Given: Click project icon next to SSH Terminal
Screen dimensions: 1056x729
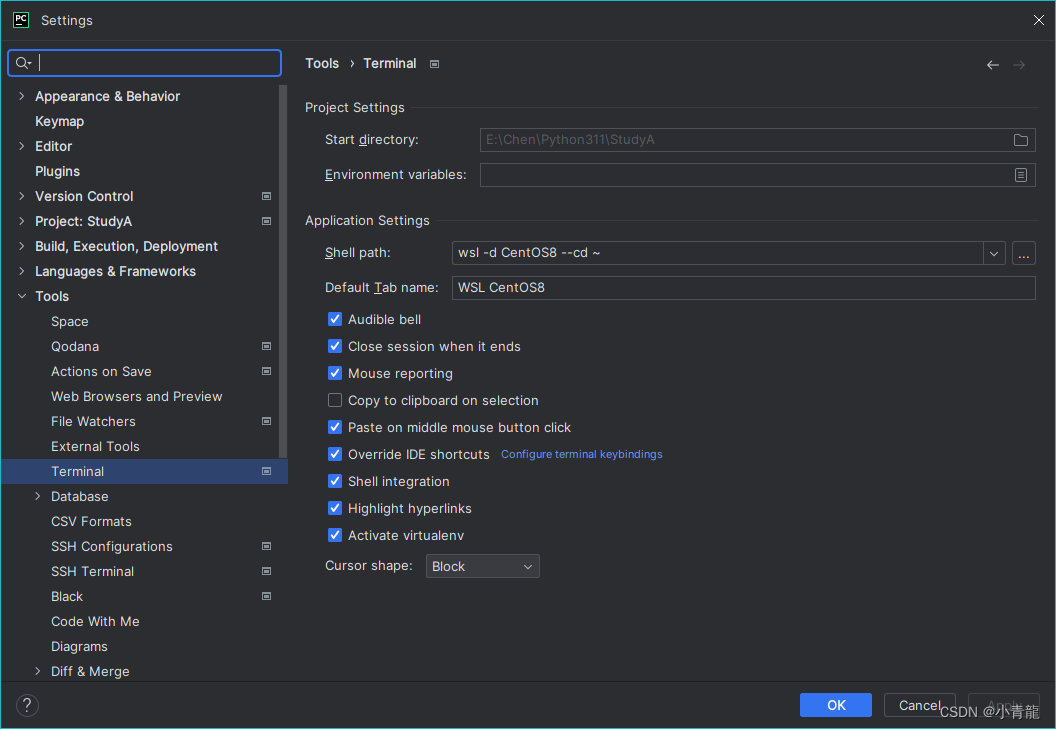Looking at the screenshot, I should 267,571.
